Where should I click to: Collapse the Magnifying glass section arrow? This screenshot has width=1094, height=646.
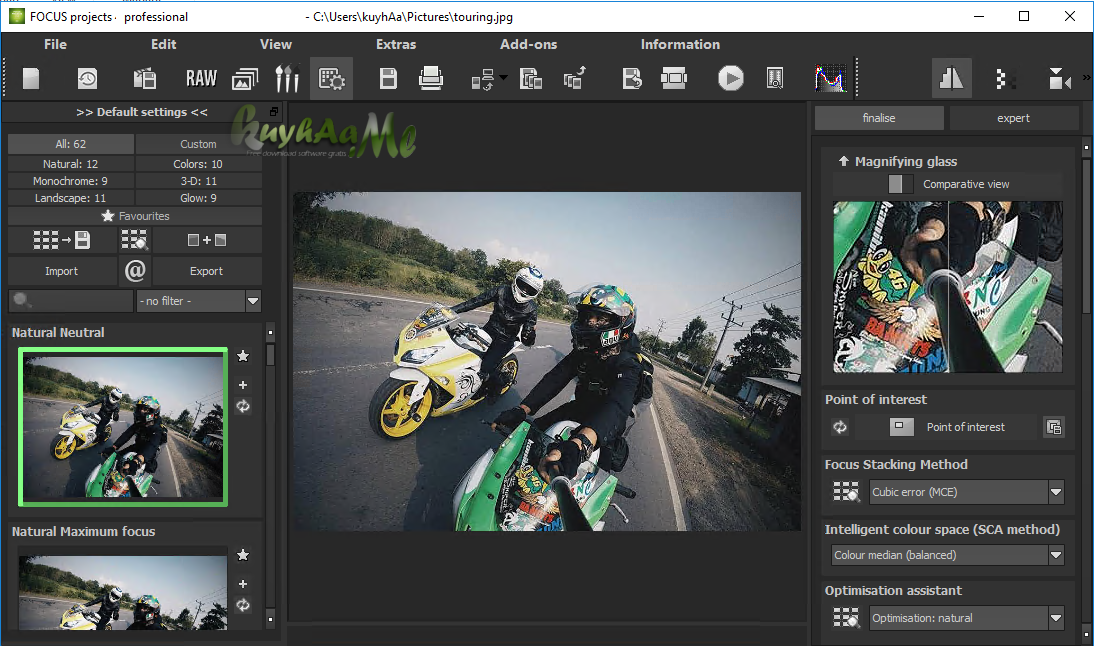pos(843,161)
